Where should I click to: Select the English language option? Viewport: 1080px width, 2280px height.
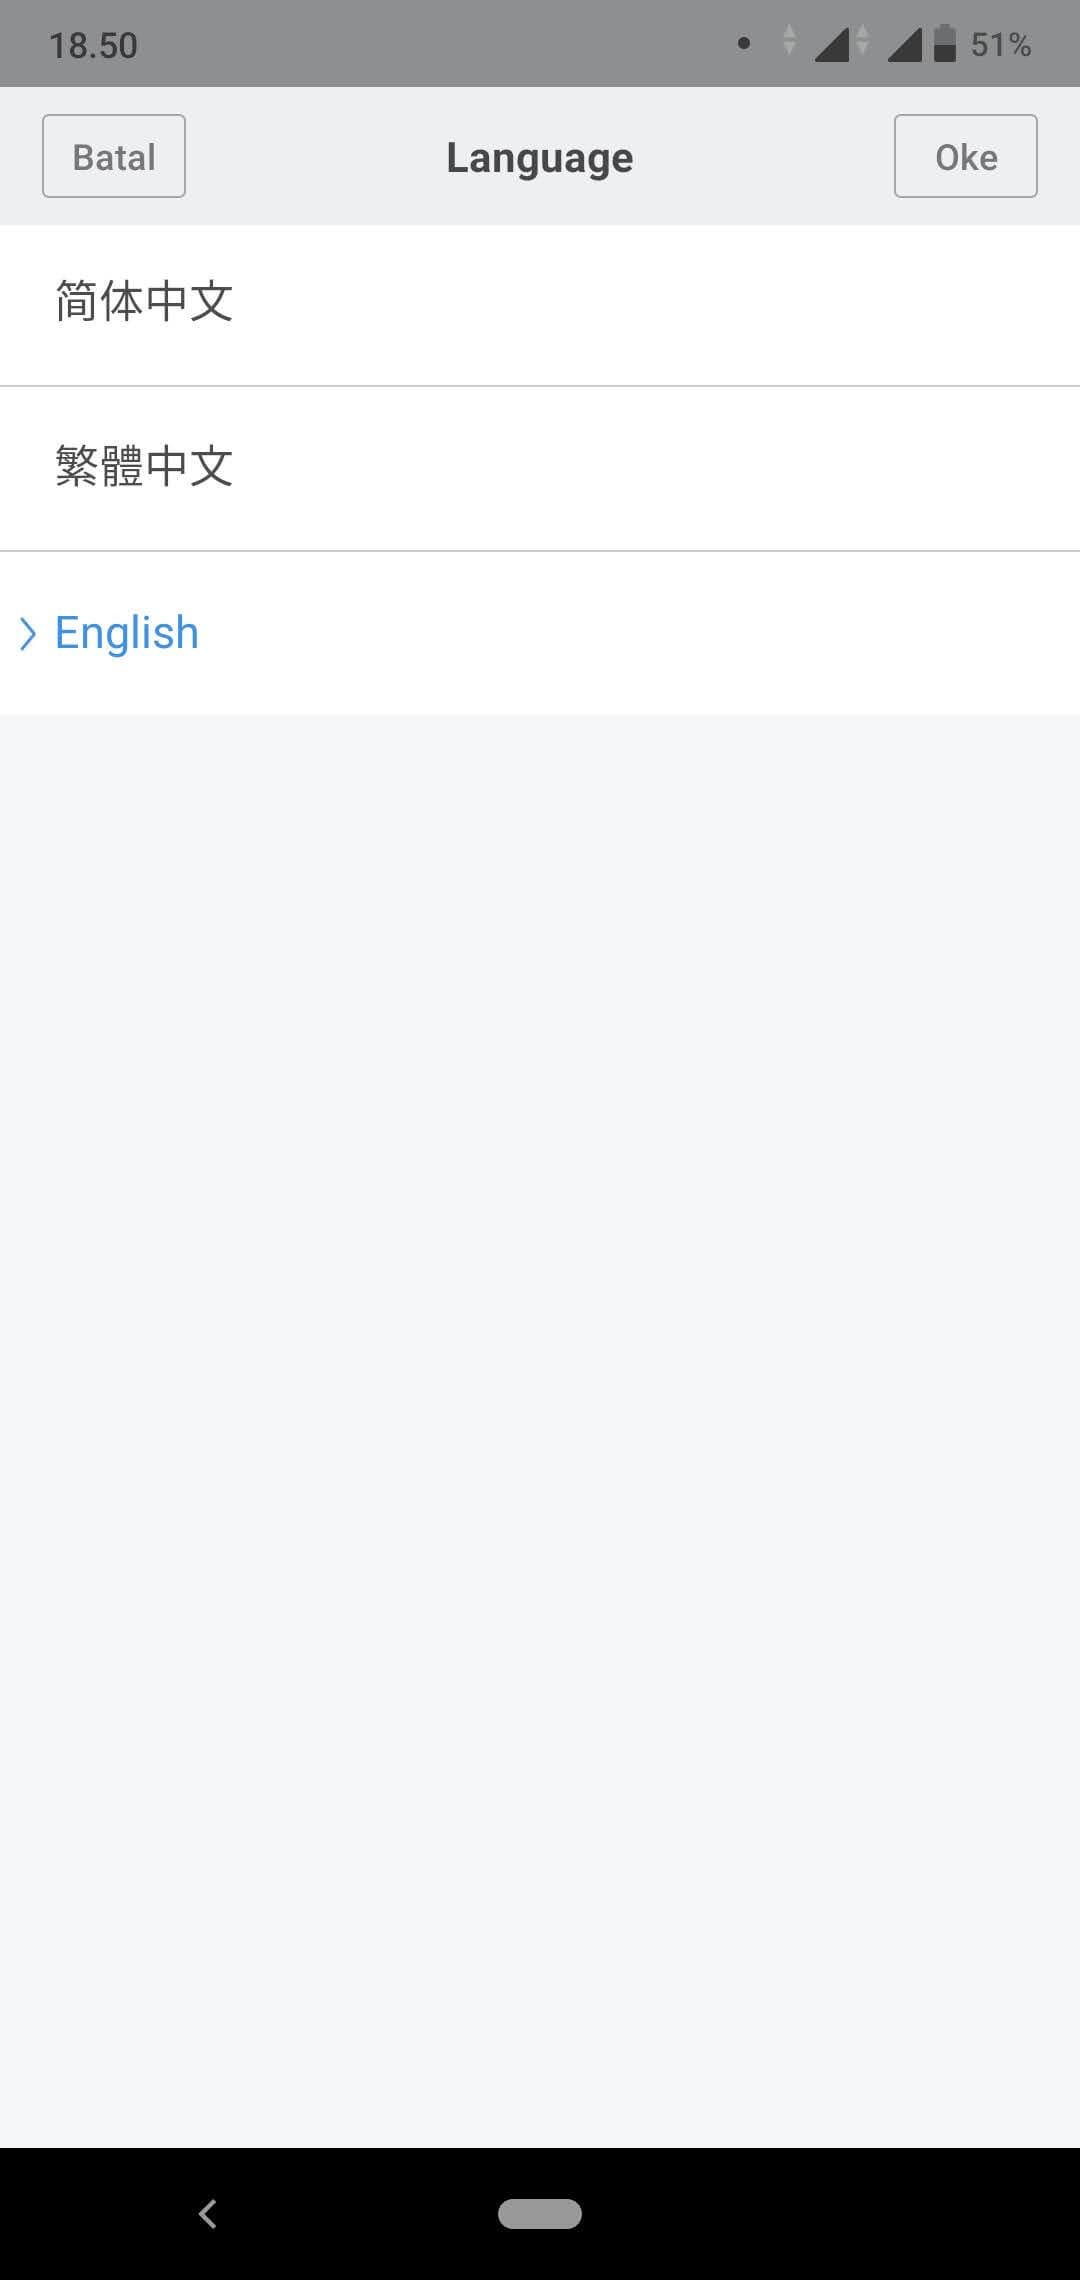pyautogui.click(x=540, y=633)
